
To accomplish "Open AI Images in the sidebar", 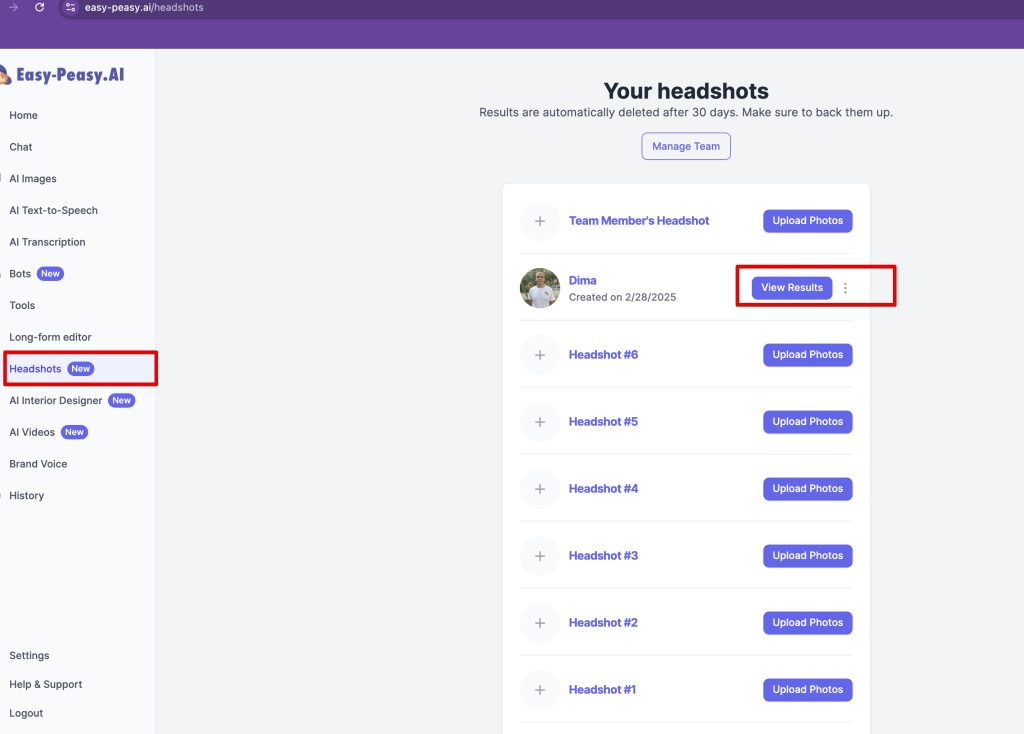I will pyautogui.click(x=33, y=179).
